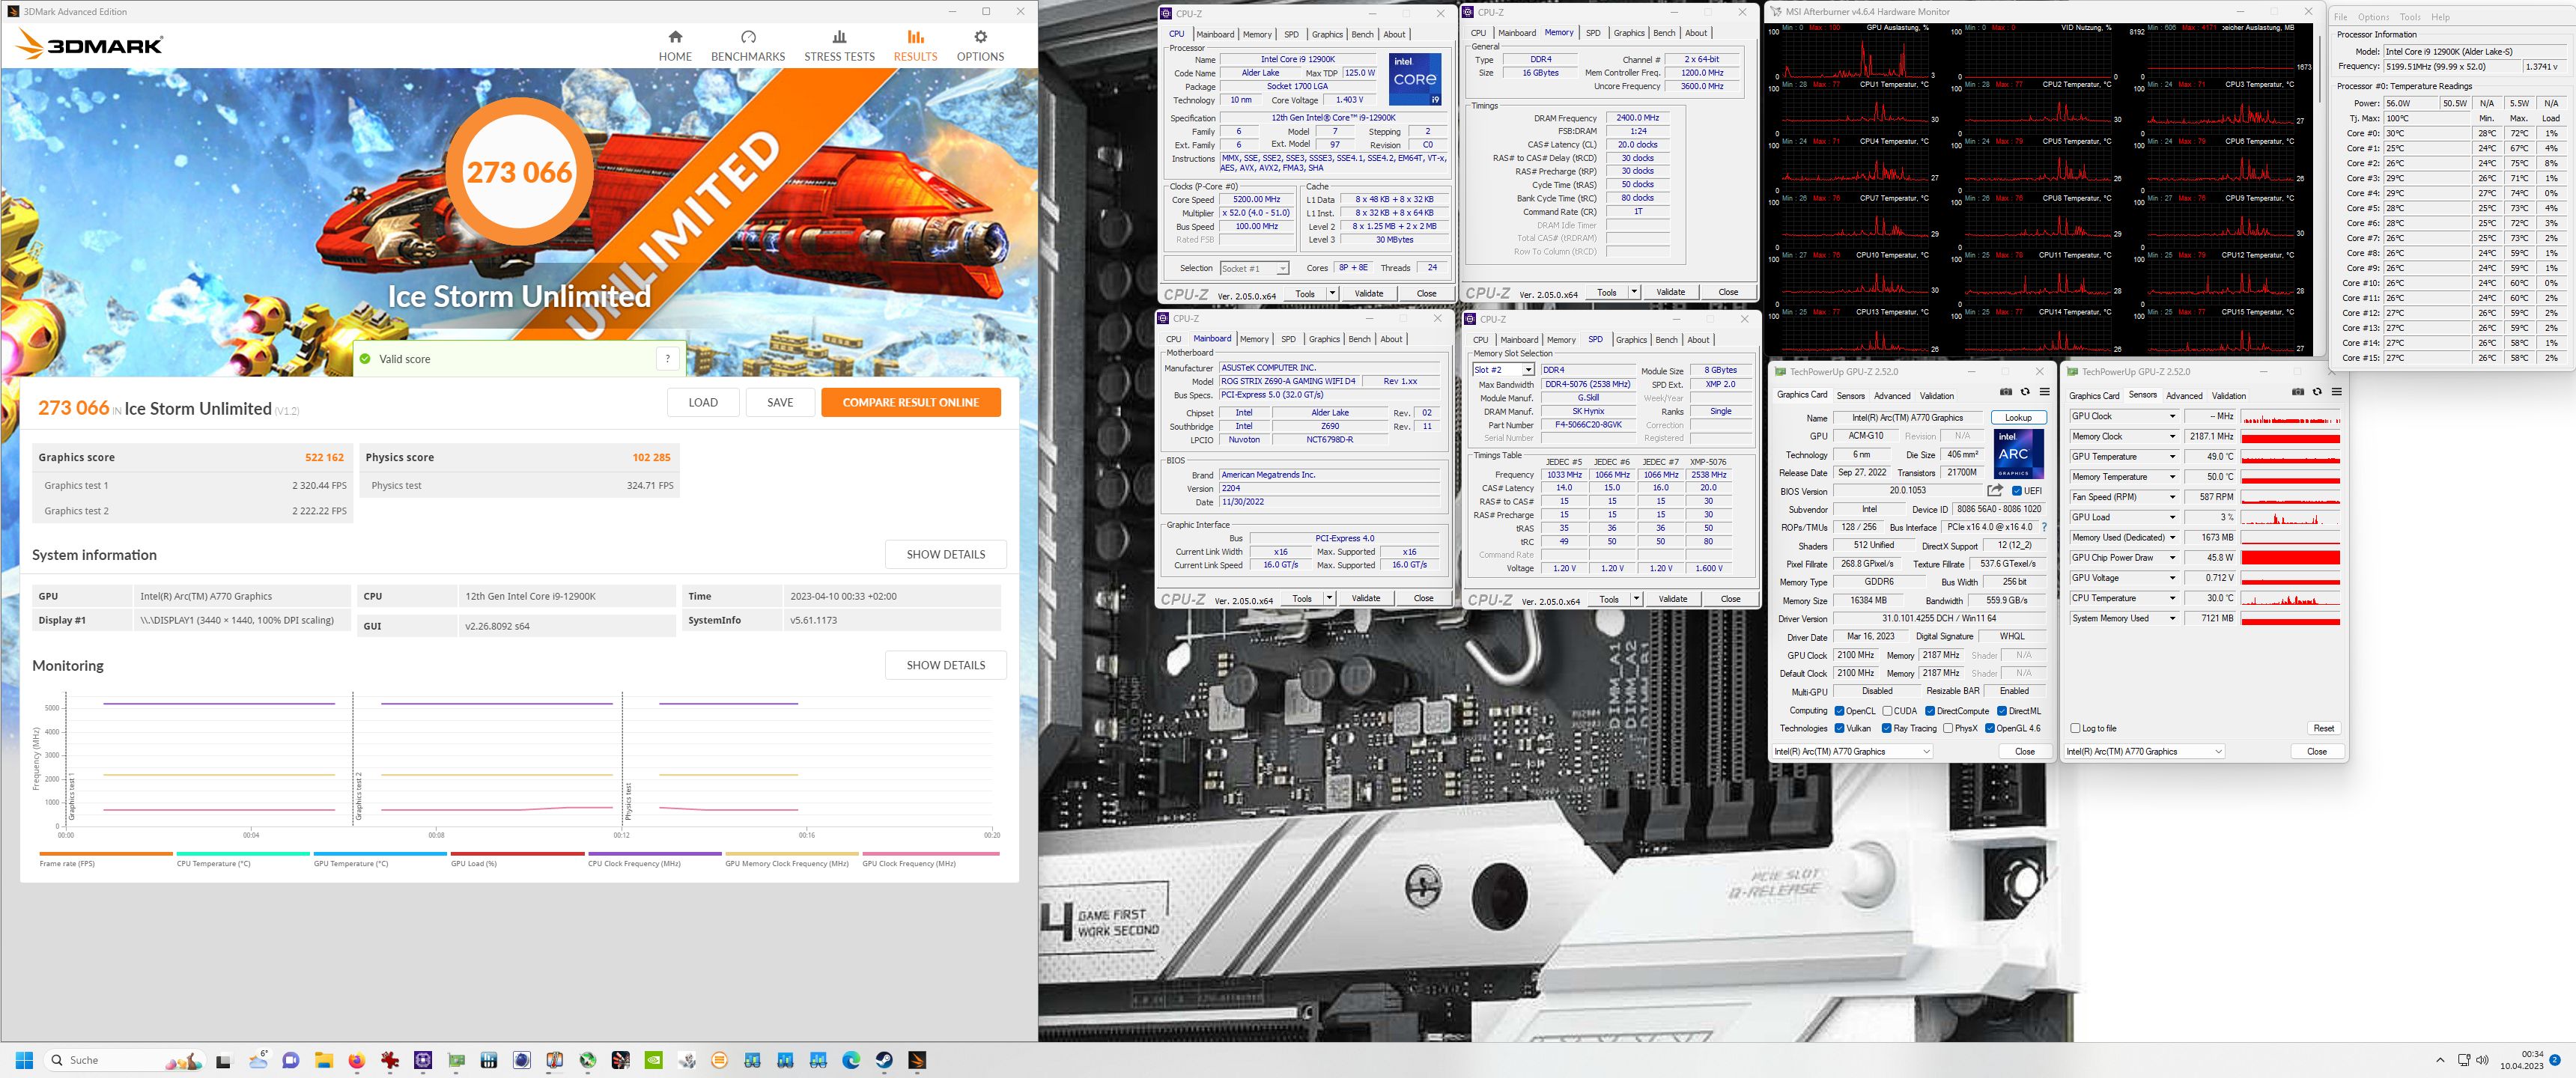Enable Log to file in GPU-Z Sensors
The image size is (2576, 1078).
pyautogui.click(x=2076, y=728)
